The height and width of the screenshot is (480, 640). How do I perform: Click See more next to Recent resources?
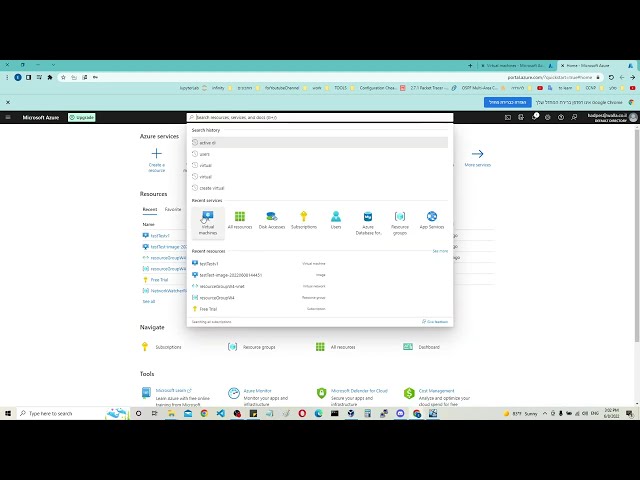(440, 251)
